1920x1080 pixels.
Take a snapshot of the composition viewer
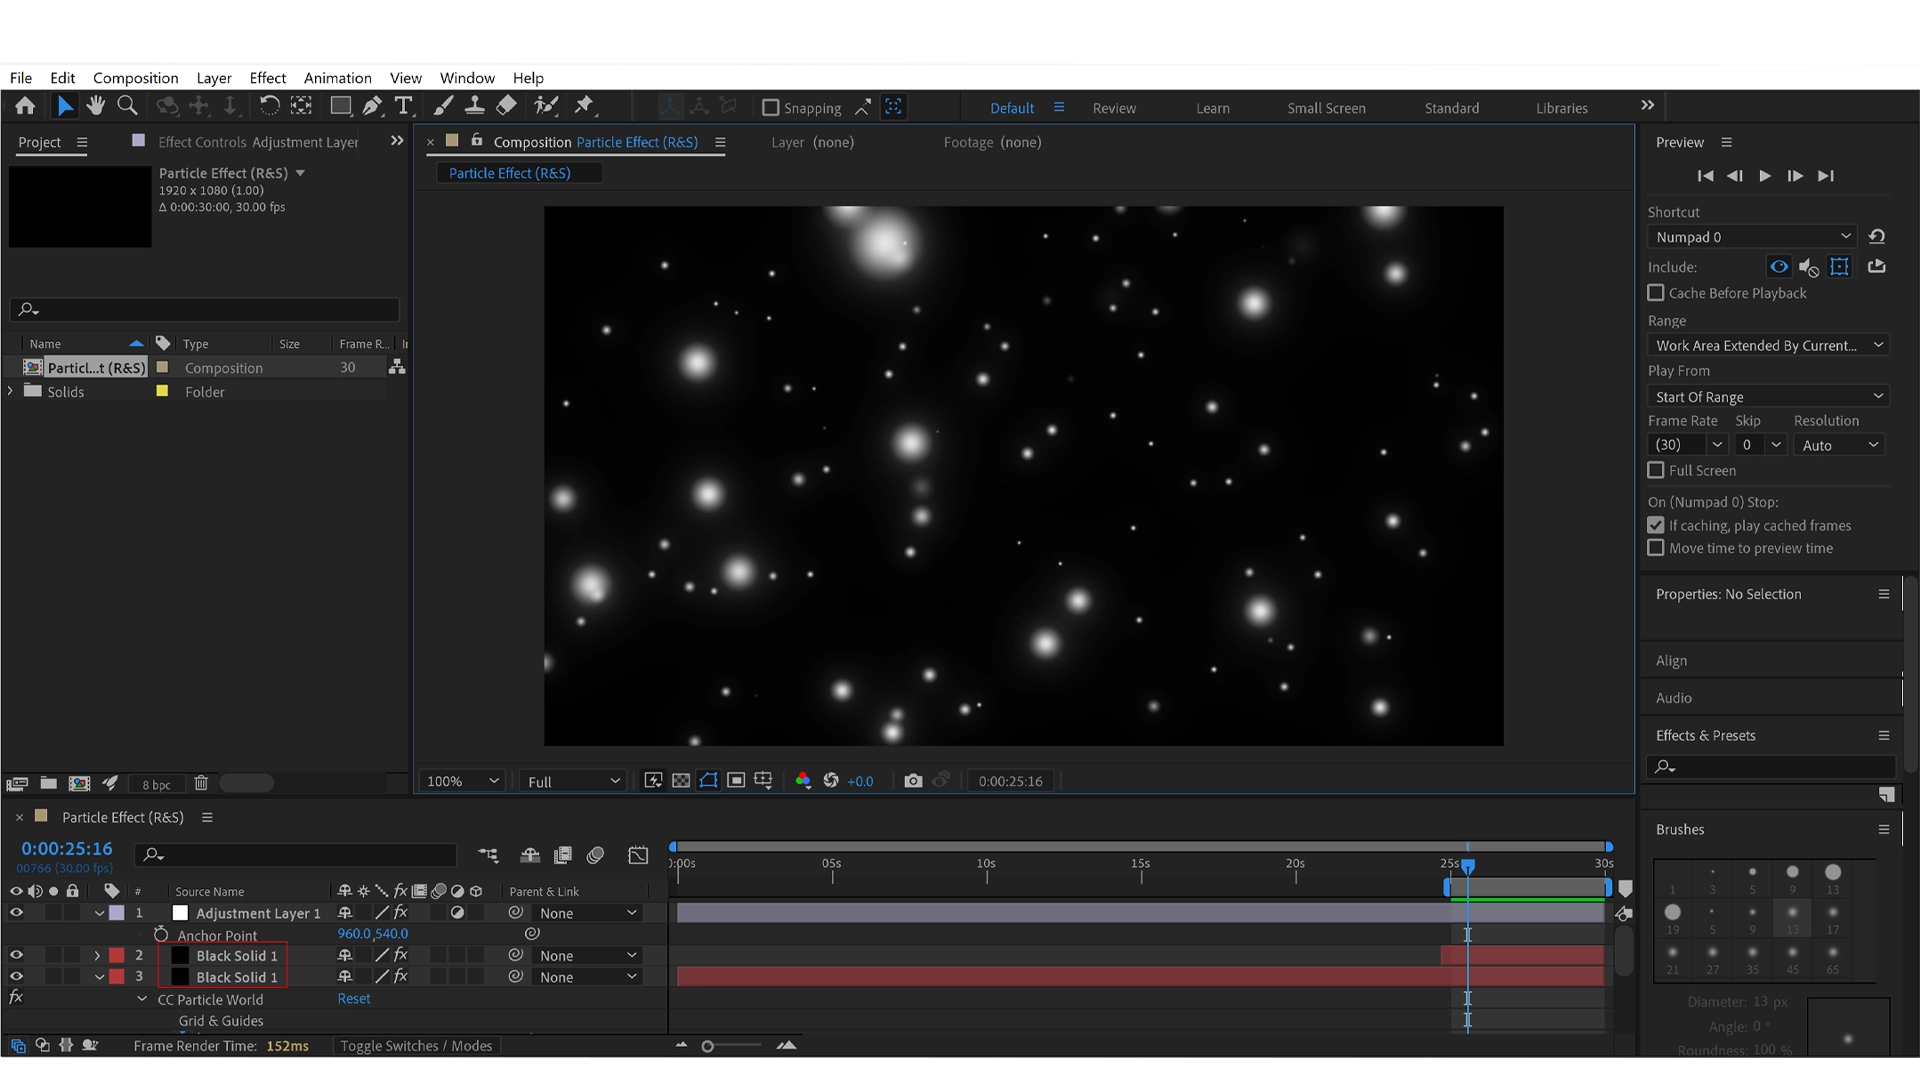[x=913, y=781]
